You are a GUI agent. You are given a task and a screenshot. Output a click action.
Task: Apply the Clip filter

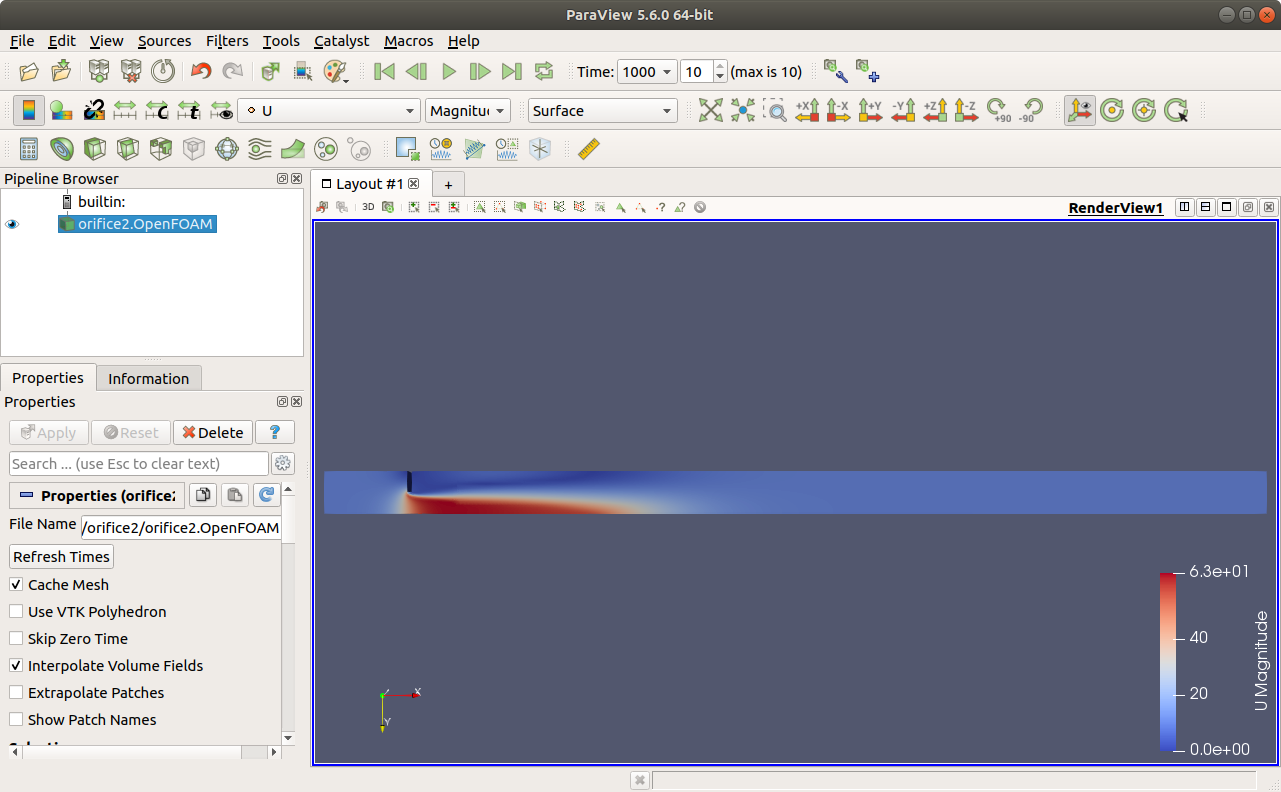(95, 149)
